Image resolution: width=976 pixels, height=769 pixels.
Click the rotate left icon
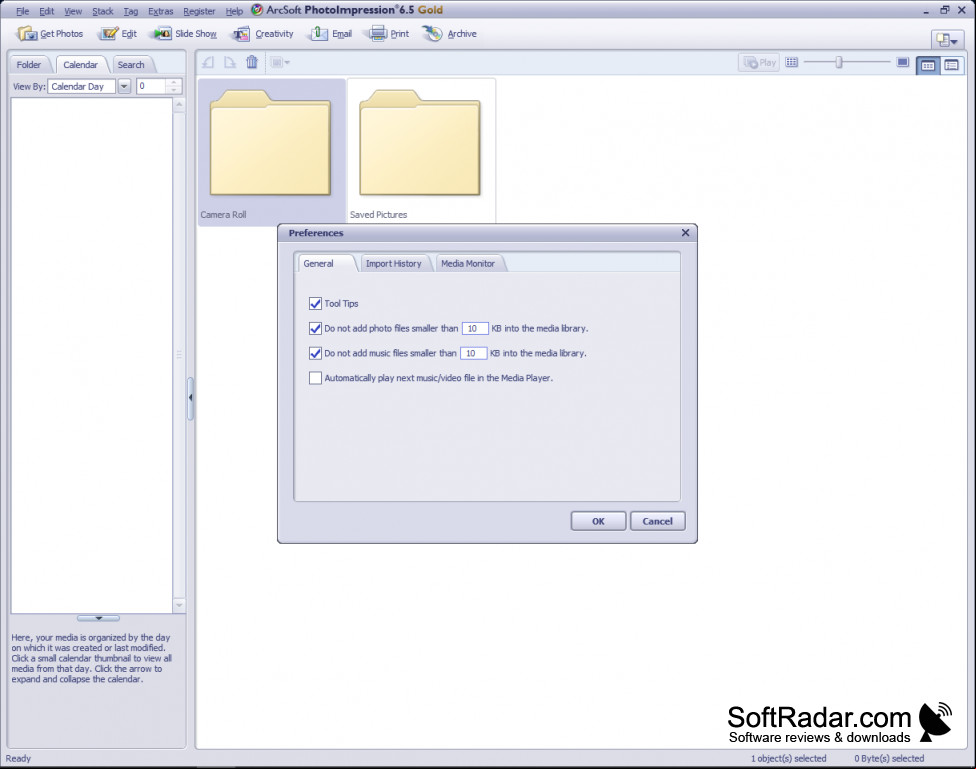click(209, 62)
